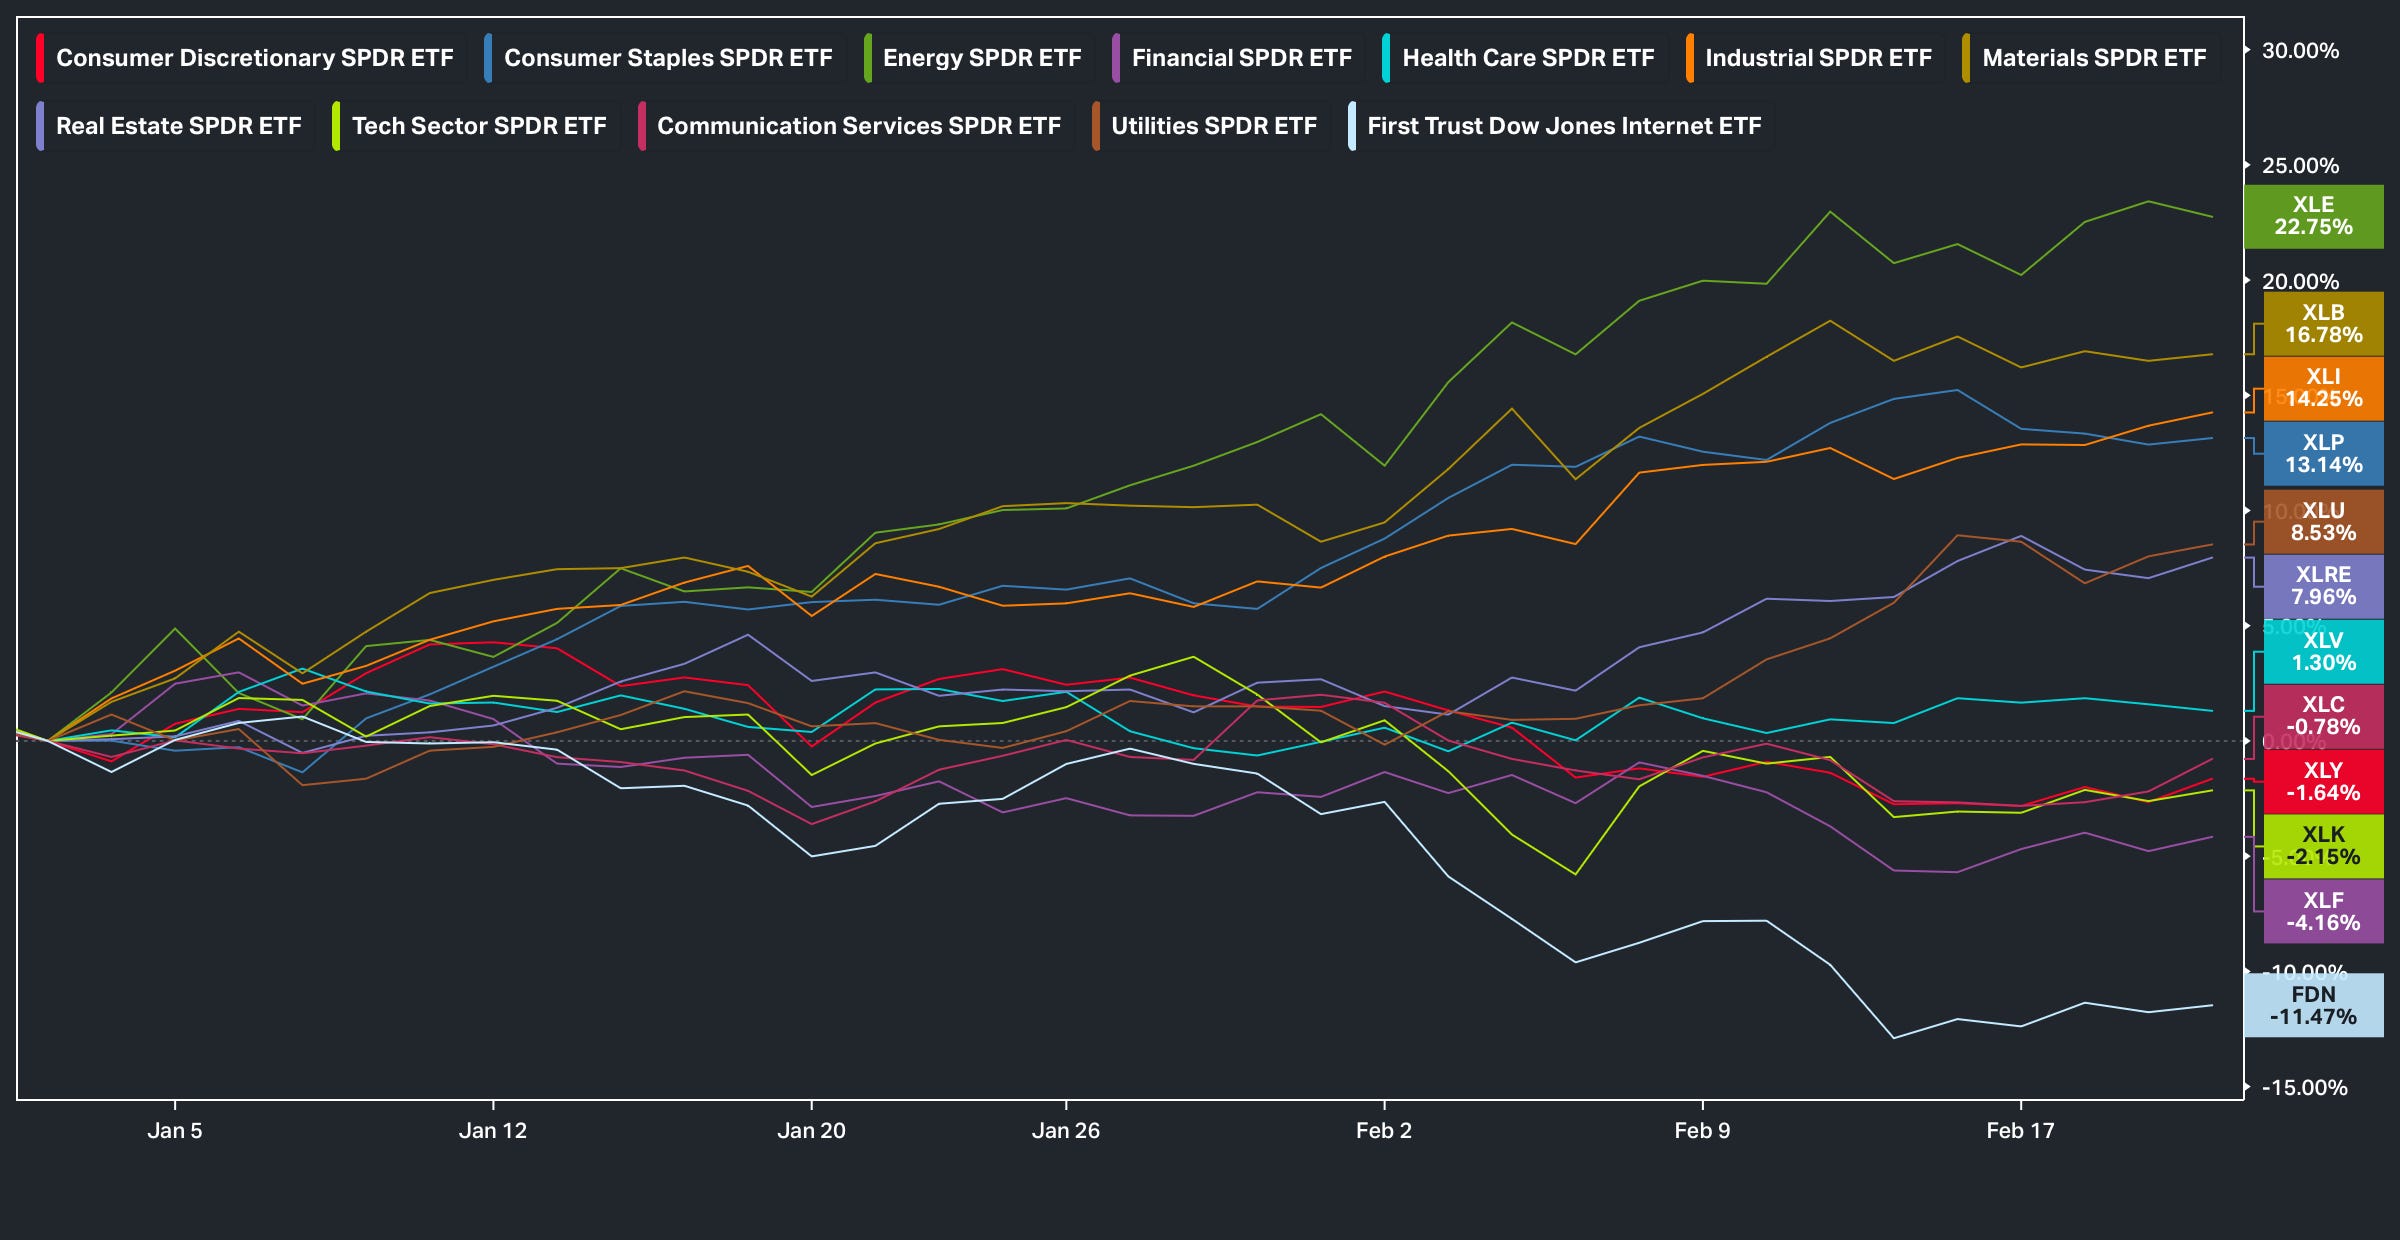This screenshot has height=1240, width=2400.
Task: Select Health Care SPDR ETF legend item
Action: tap(1527, 58)
